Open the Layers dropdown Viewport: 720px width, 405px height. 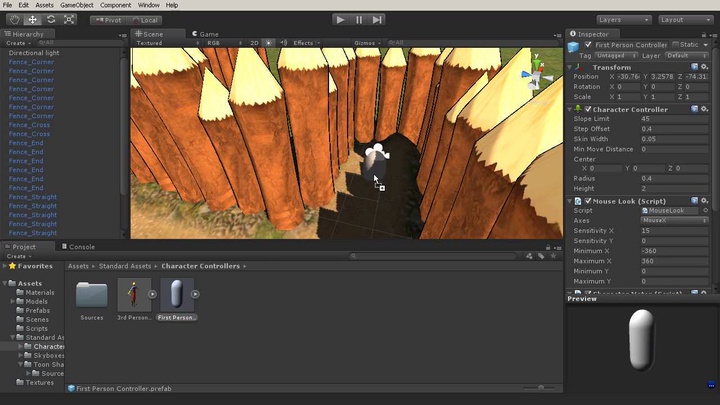[622, 19]
